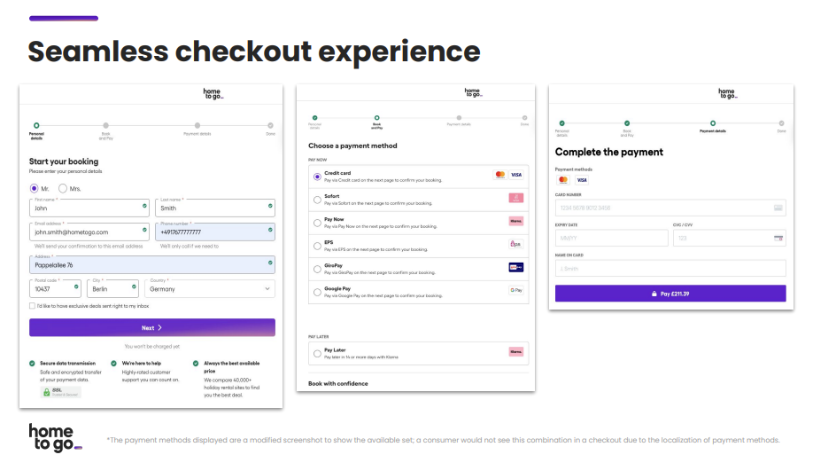
Task: Click the Sofort pink logo icon
Action: (x=516, y=198)
